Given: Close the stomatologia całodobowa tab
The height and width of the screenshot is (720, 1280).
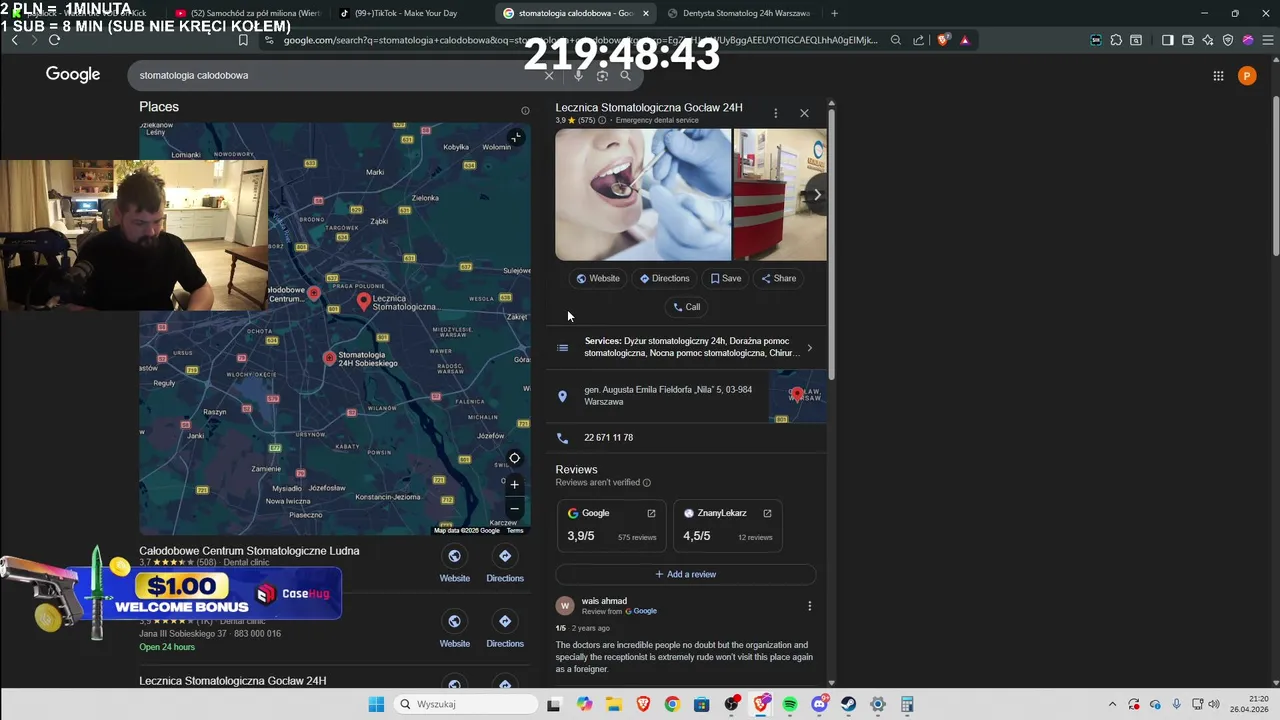Looking at the screenshot, I should 646,13.
